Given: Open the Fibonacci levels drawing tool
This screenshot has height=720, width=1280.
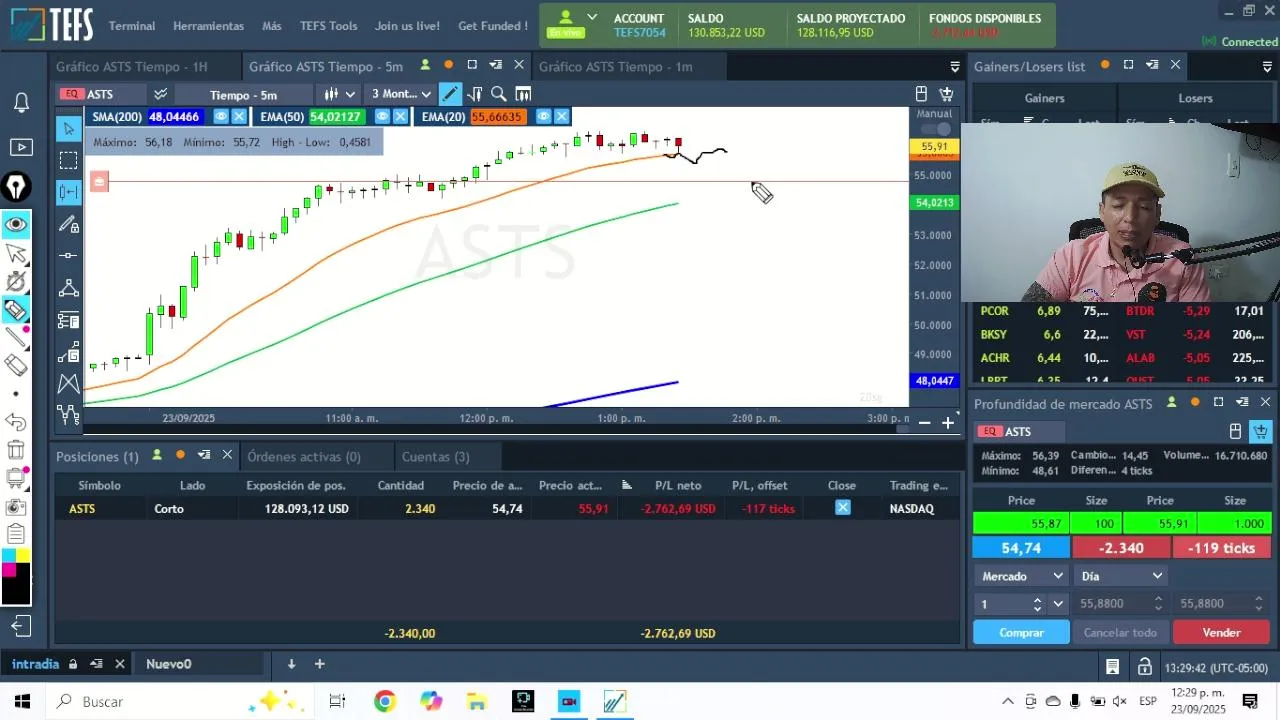Looking at the screenshot, I should point(68,320).
